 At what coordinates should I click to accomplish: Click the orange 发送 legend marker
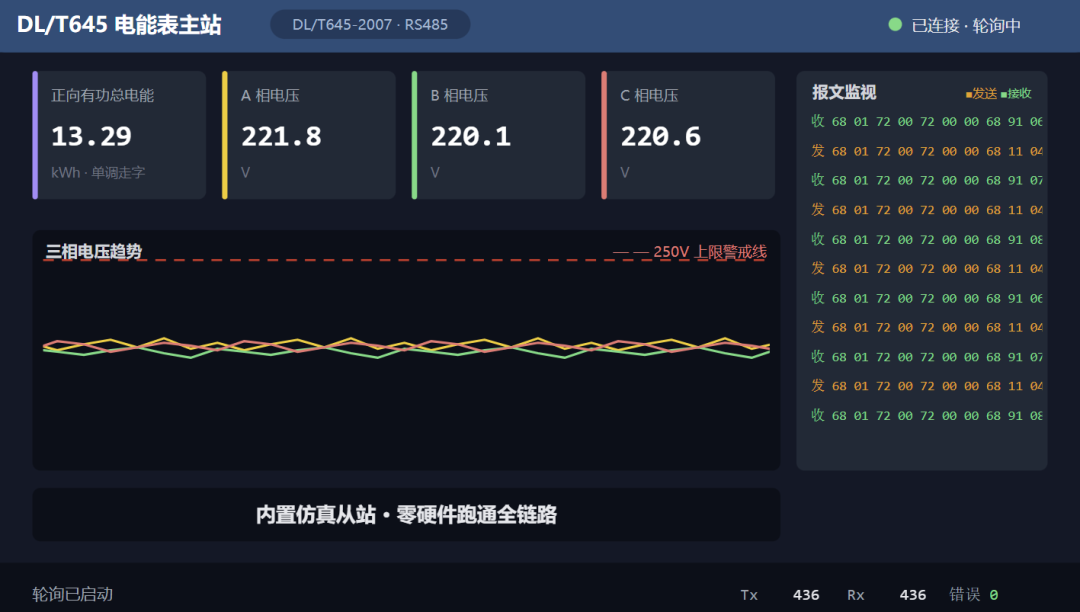[968, 94]
